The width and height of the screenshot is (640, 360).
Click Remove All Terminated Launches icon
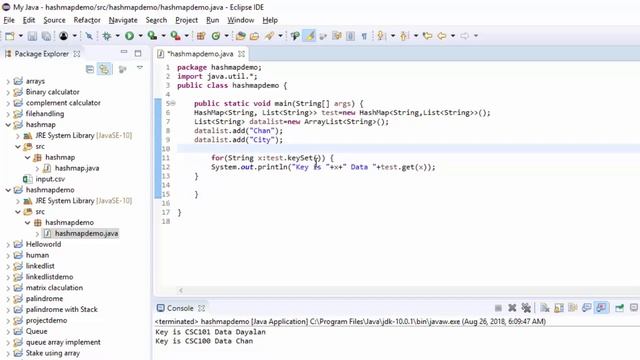coord(526,308)
